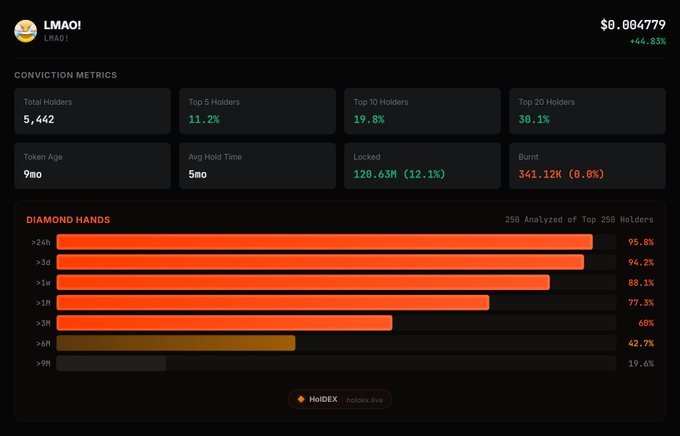The image size is (680, 436).
Task: Click the CONVICTION METRICS section heading
Action: [65, 75]
